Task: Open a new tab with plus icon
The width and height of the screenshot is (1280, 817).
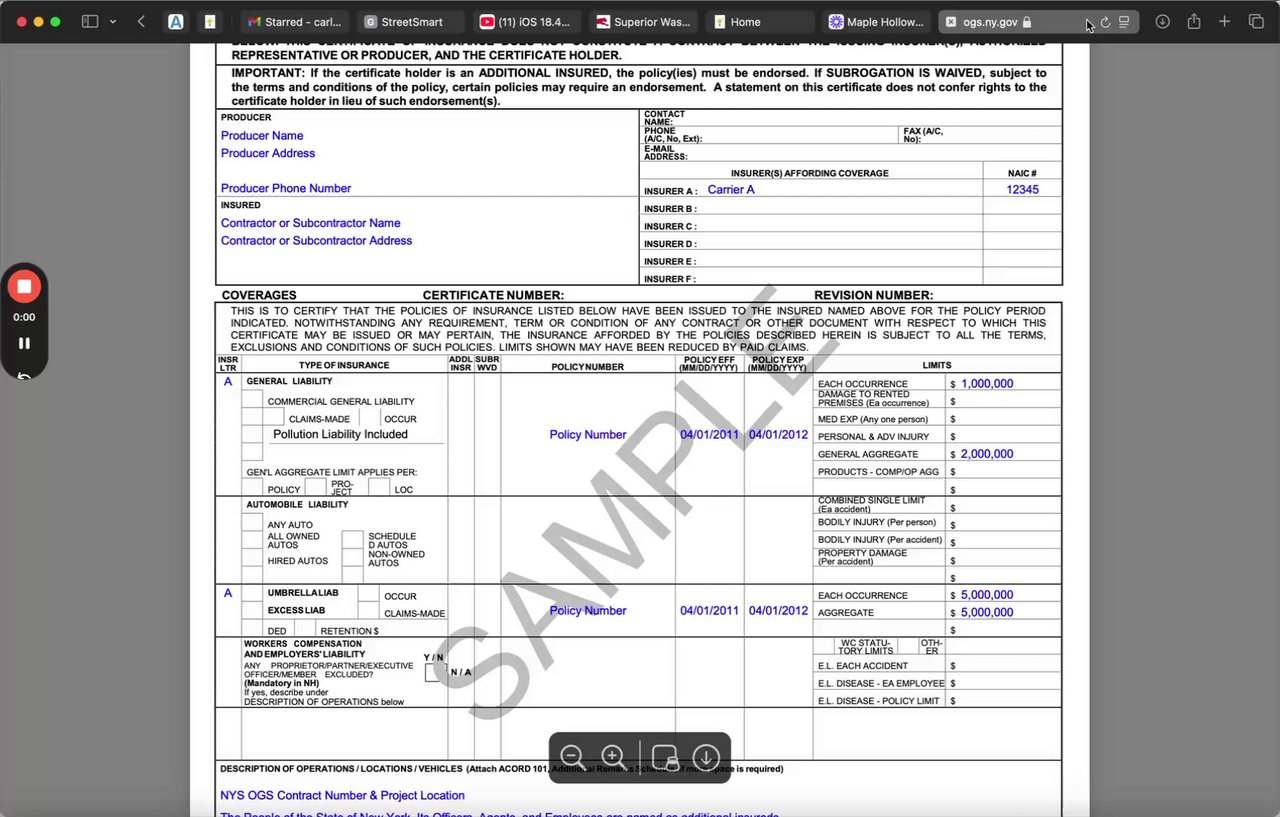Action: pos(1224,21)
